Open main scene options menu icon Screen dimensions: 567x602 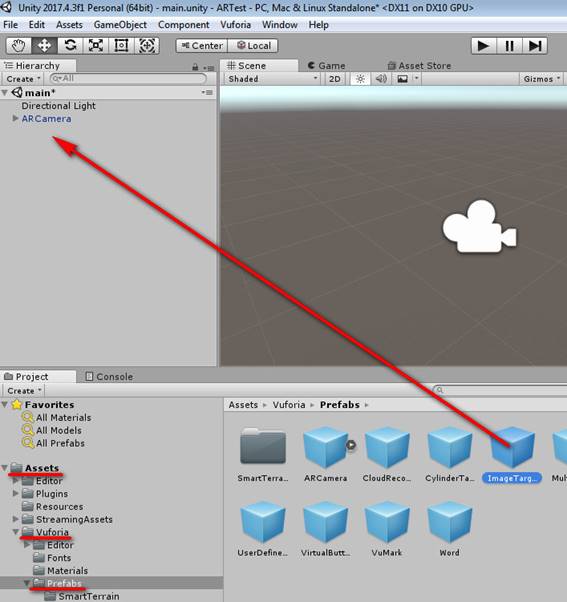coord(207,92)
